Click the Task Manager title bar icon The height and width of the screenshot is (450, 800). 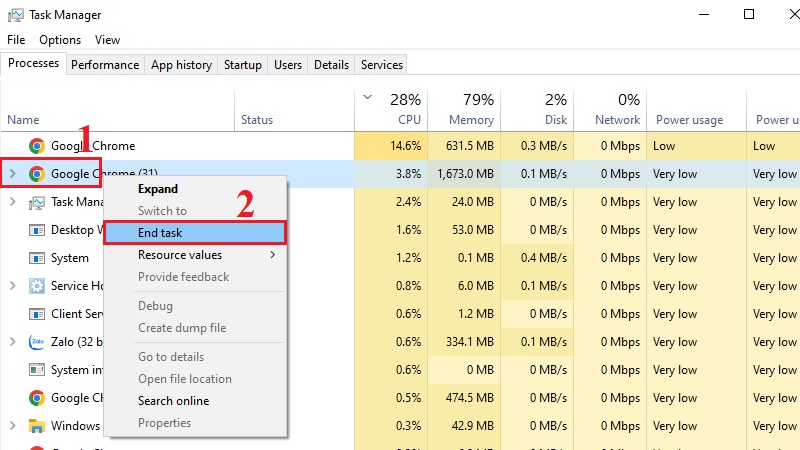pyautogui.click(x=15, y=15)
